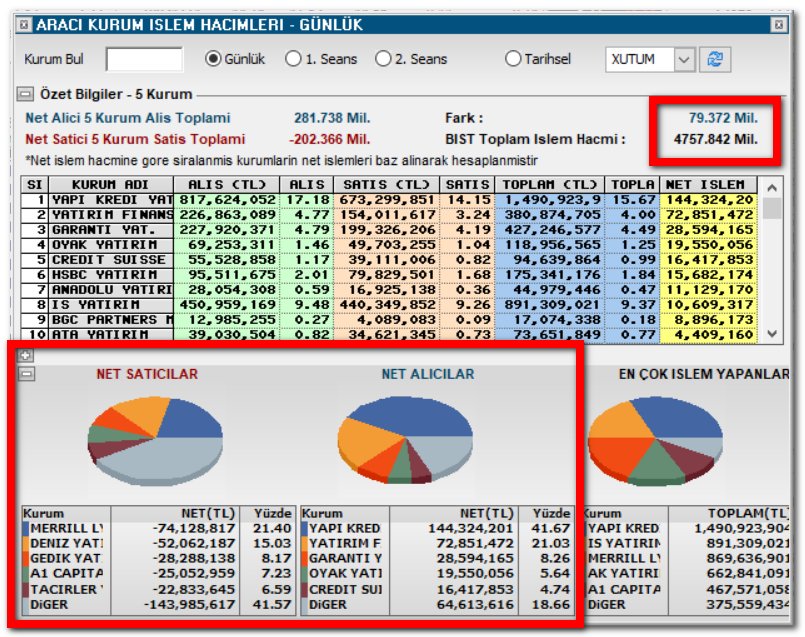Screen dimensions: 805x637
Task: Click value 817,624,052 in ALIS column
Action: [x=227, y=200]
